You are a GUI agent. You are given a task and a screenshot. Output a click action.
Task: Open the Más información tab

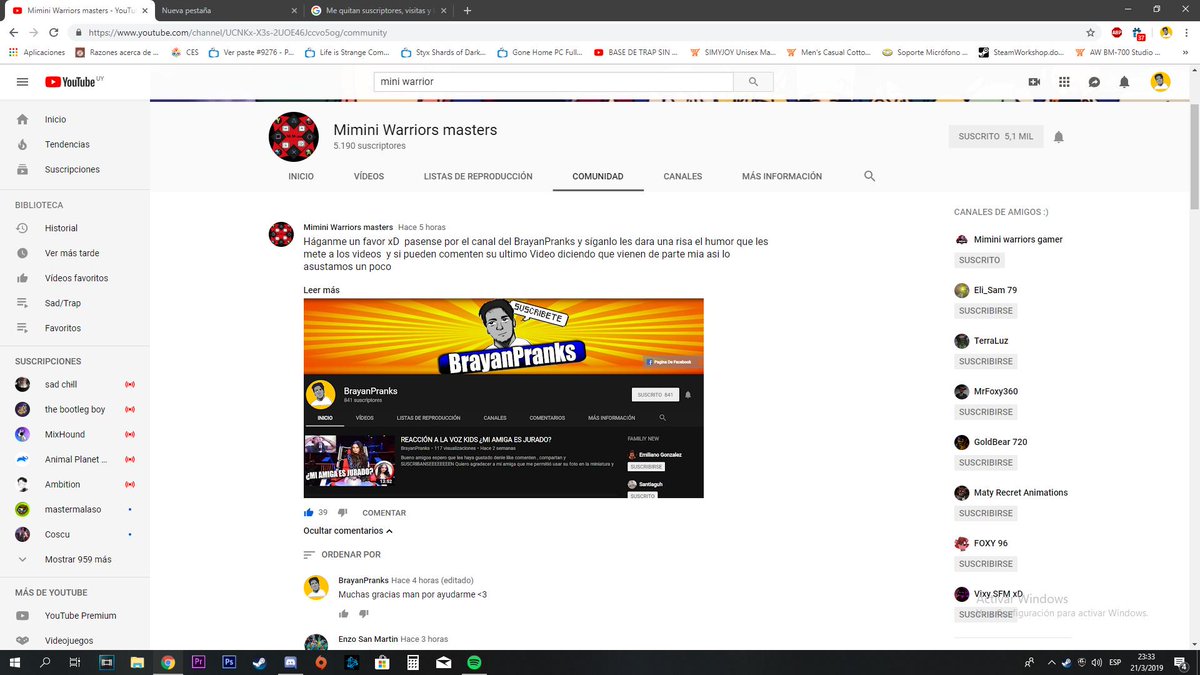coord(782,176)
